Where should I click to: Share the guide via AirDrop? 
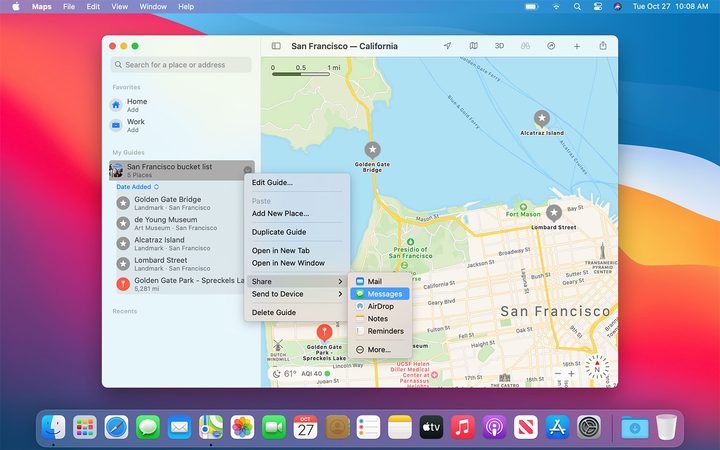tap(380, 306)
